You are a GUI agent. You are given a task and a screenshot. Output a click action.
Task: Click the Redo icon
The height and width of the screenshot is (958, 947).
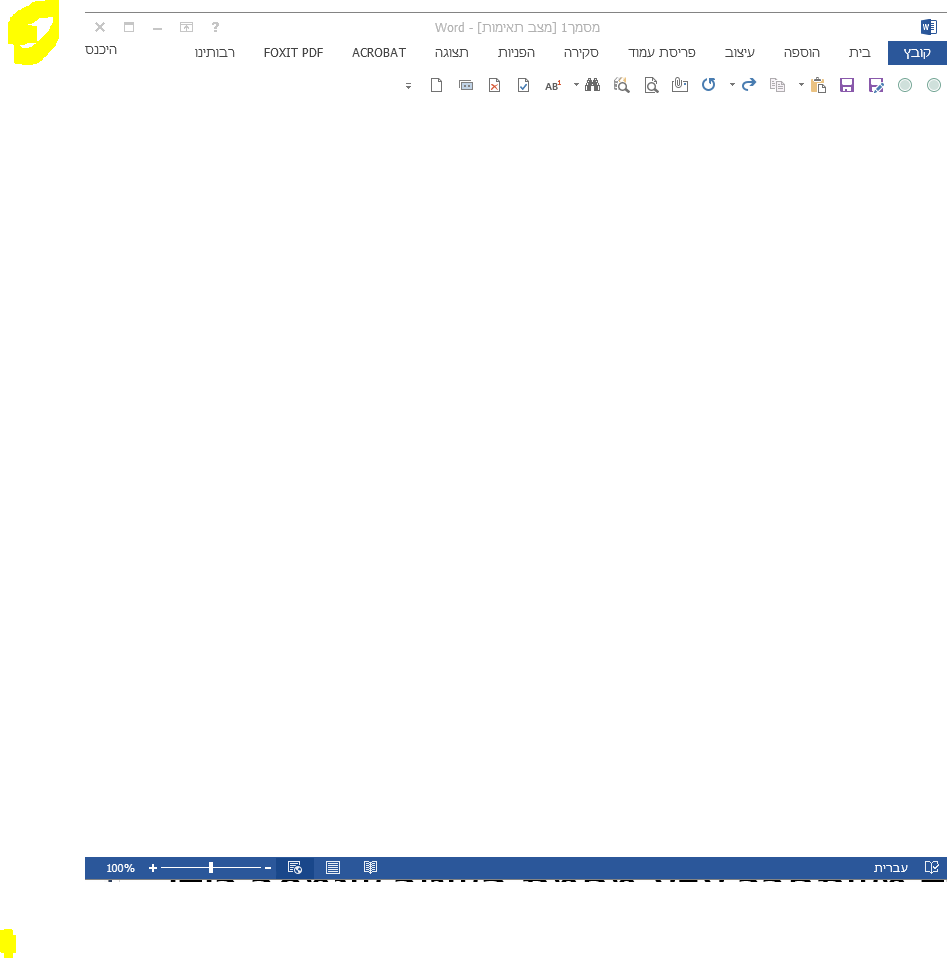tap(748, 85)
